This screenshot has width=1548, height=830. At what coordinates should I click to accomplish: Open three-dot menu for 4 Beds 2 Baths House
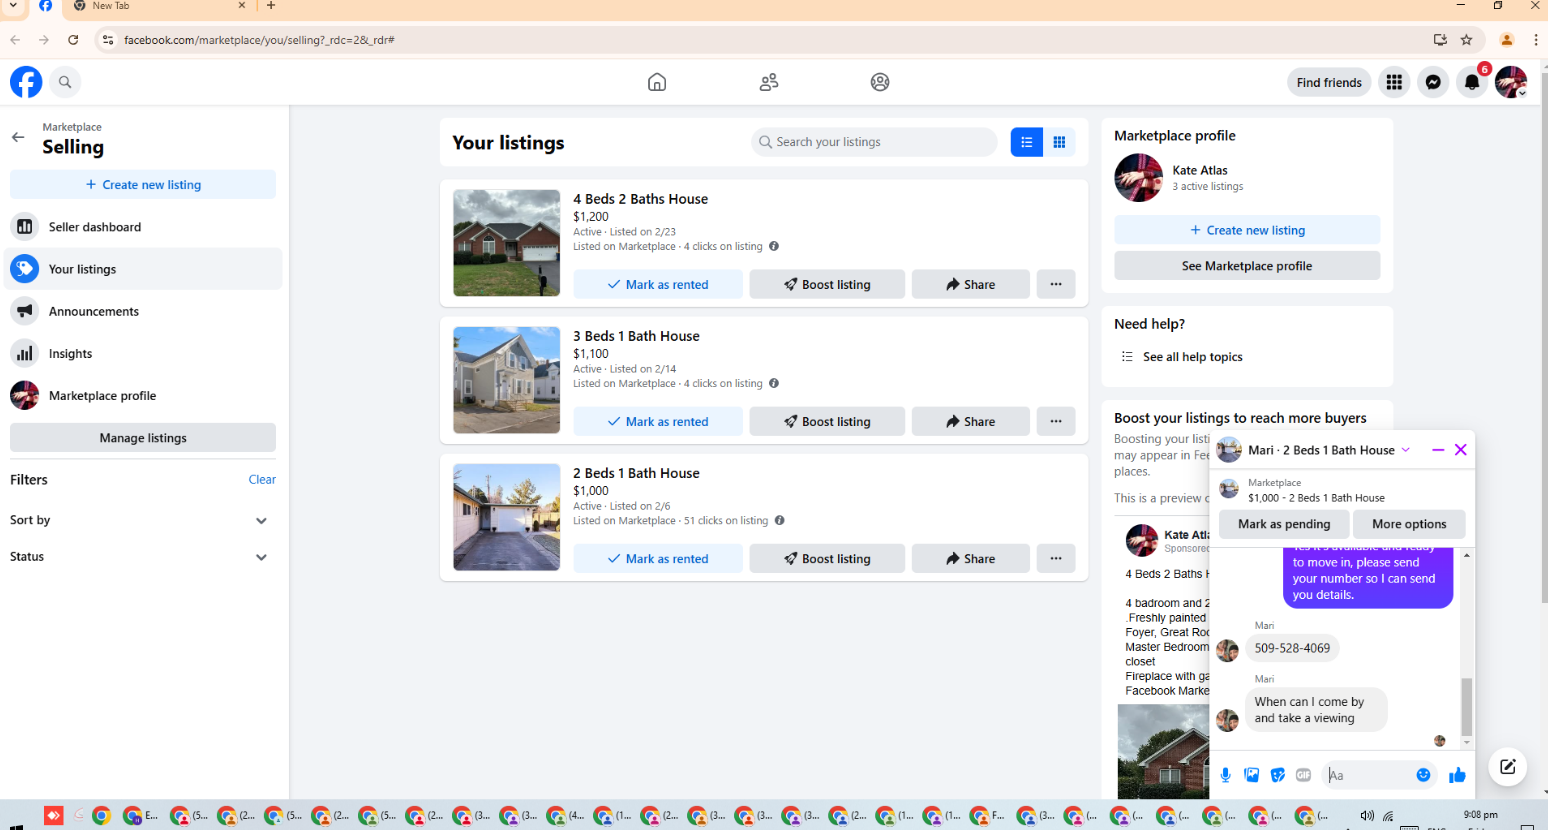pyautogui.click(x=1056, y=284)
